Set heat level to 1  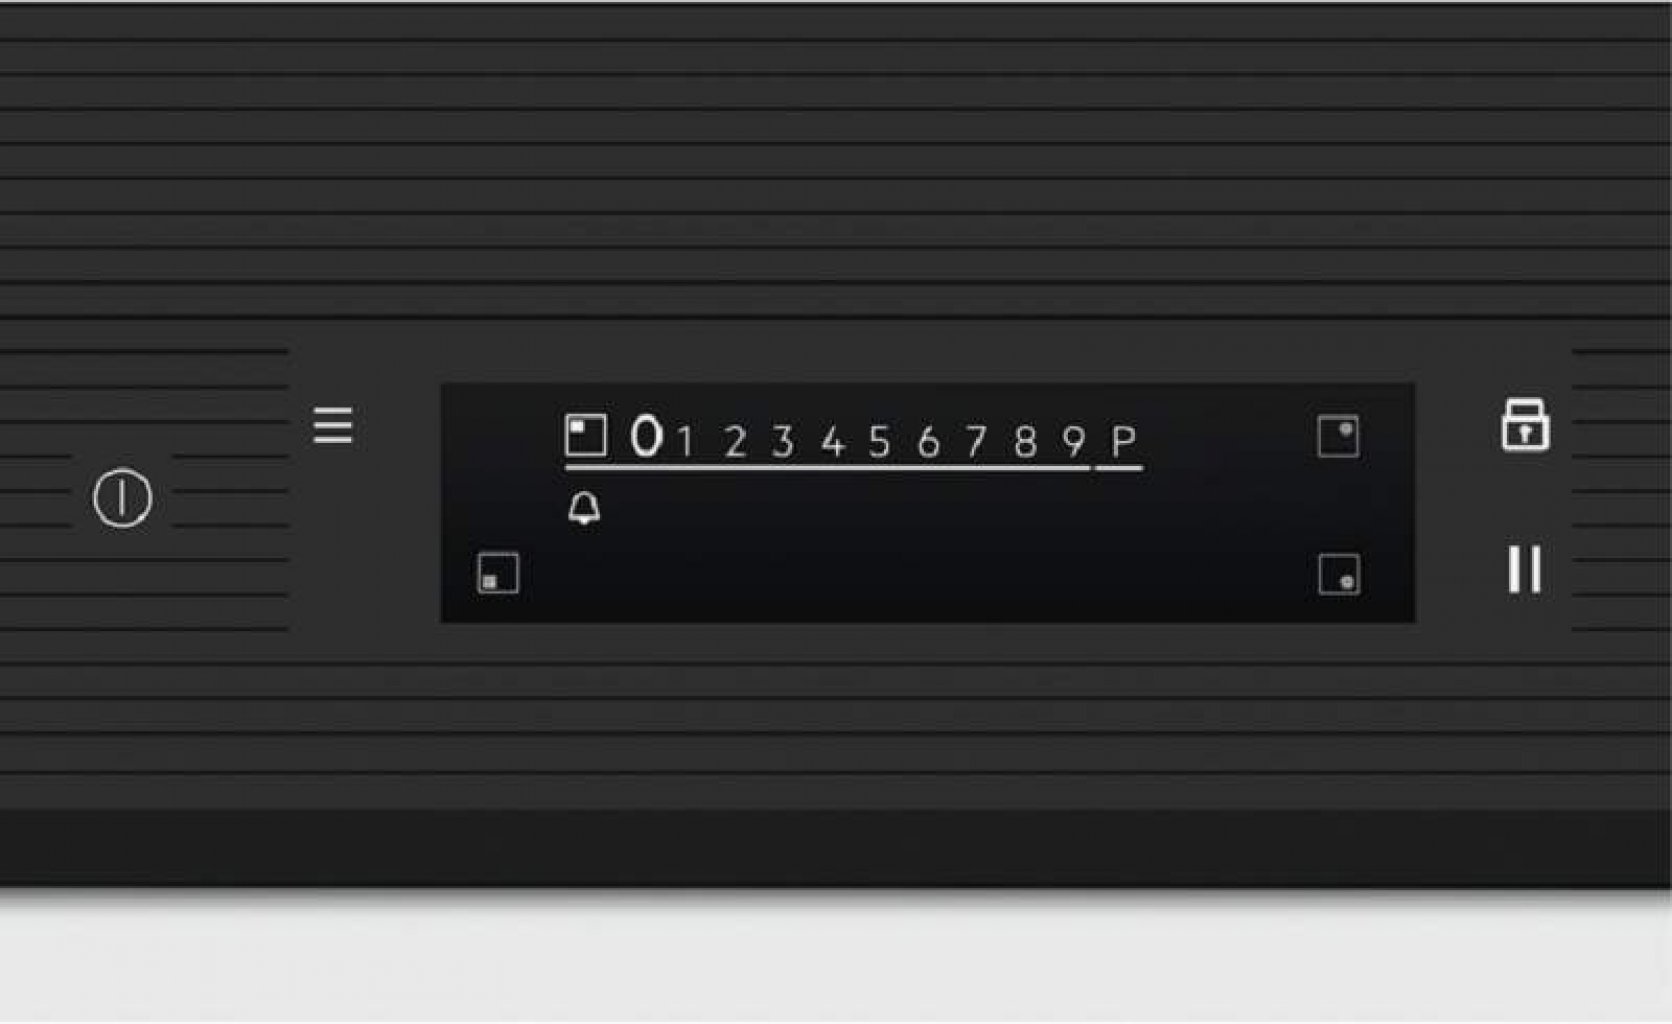(x=685, y=441)
